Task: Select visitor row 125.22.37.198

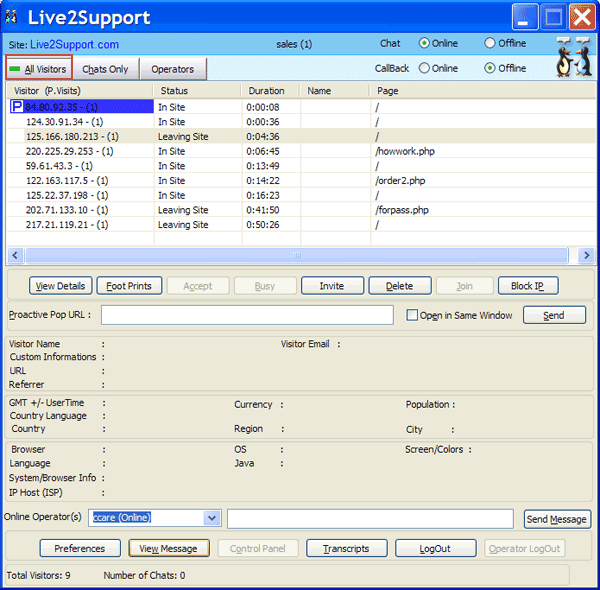Action: pos(302,195)
